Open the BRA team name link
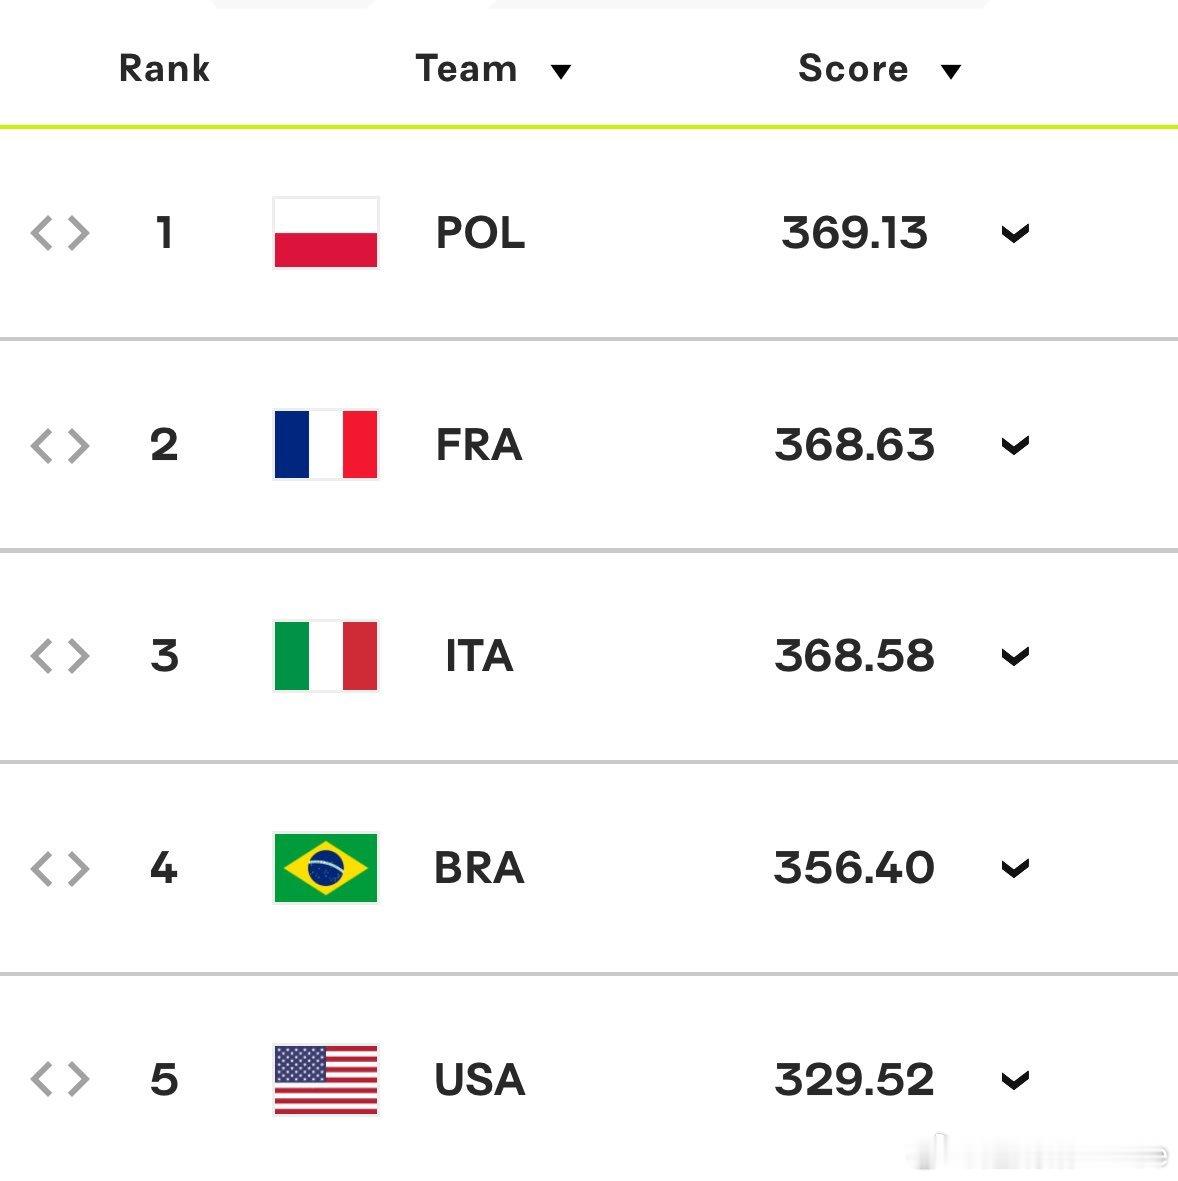Viewport: 1178px width, 1181px height. [x=479, y=867]
